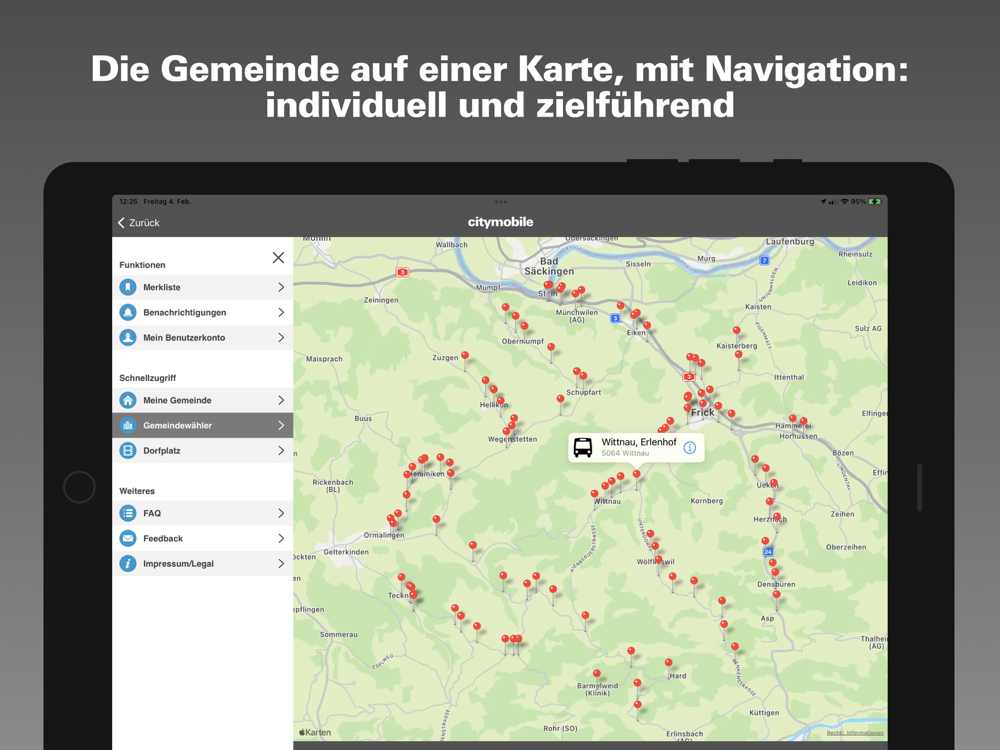The image size is (1000, 750).
Task: Tap the Wi-Fi indicator in status bar
Action: (x=844, y=202)
